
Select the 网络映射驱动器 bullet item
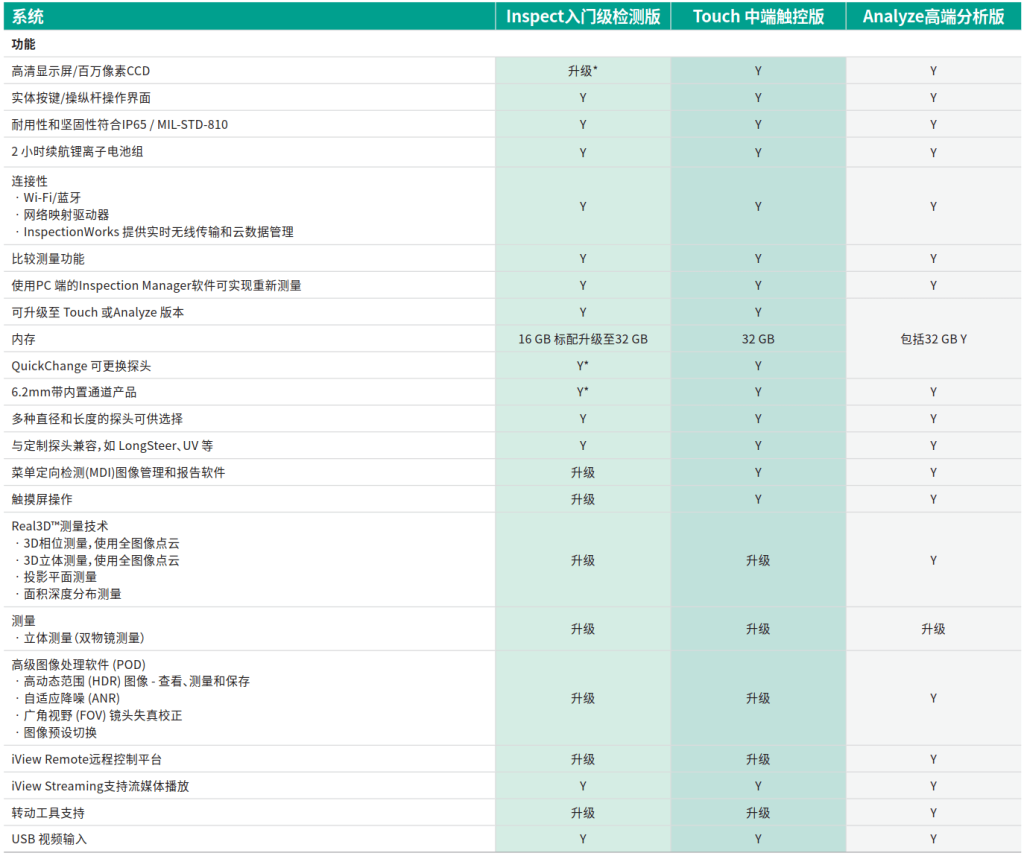pyautogui.click(x=66, y=215)
